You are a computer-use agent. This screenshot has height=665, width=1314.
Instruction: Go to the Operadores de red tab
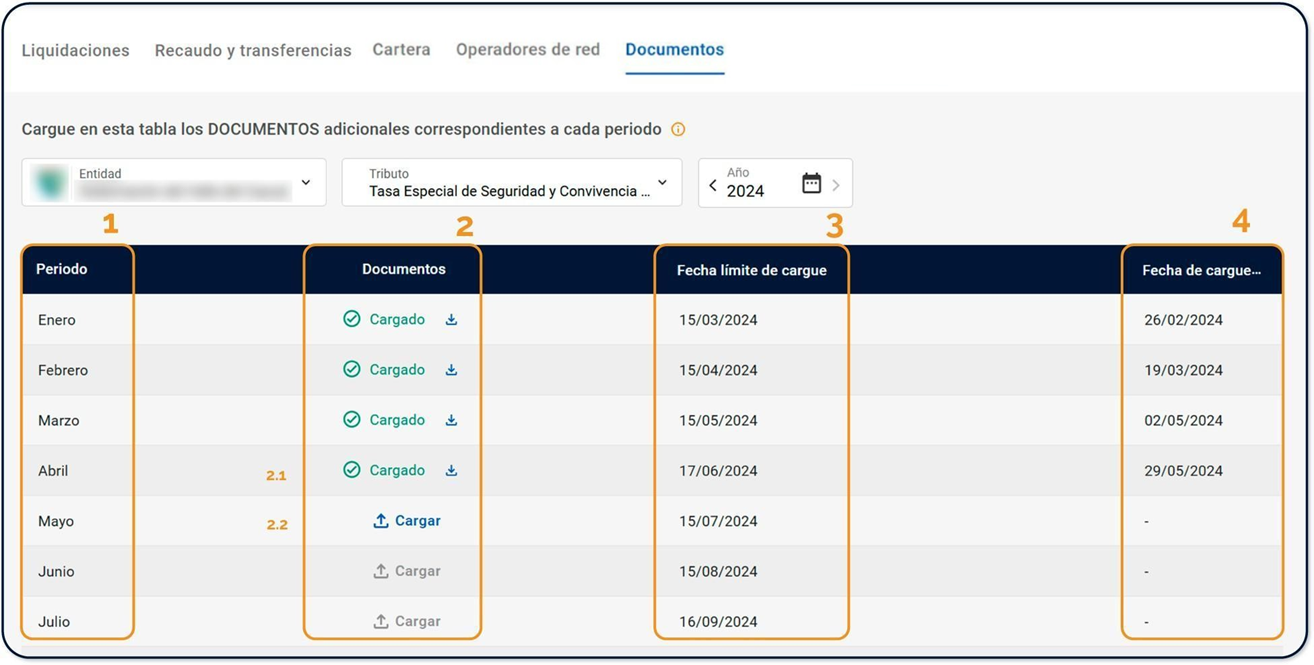click(x=528, y=49)
